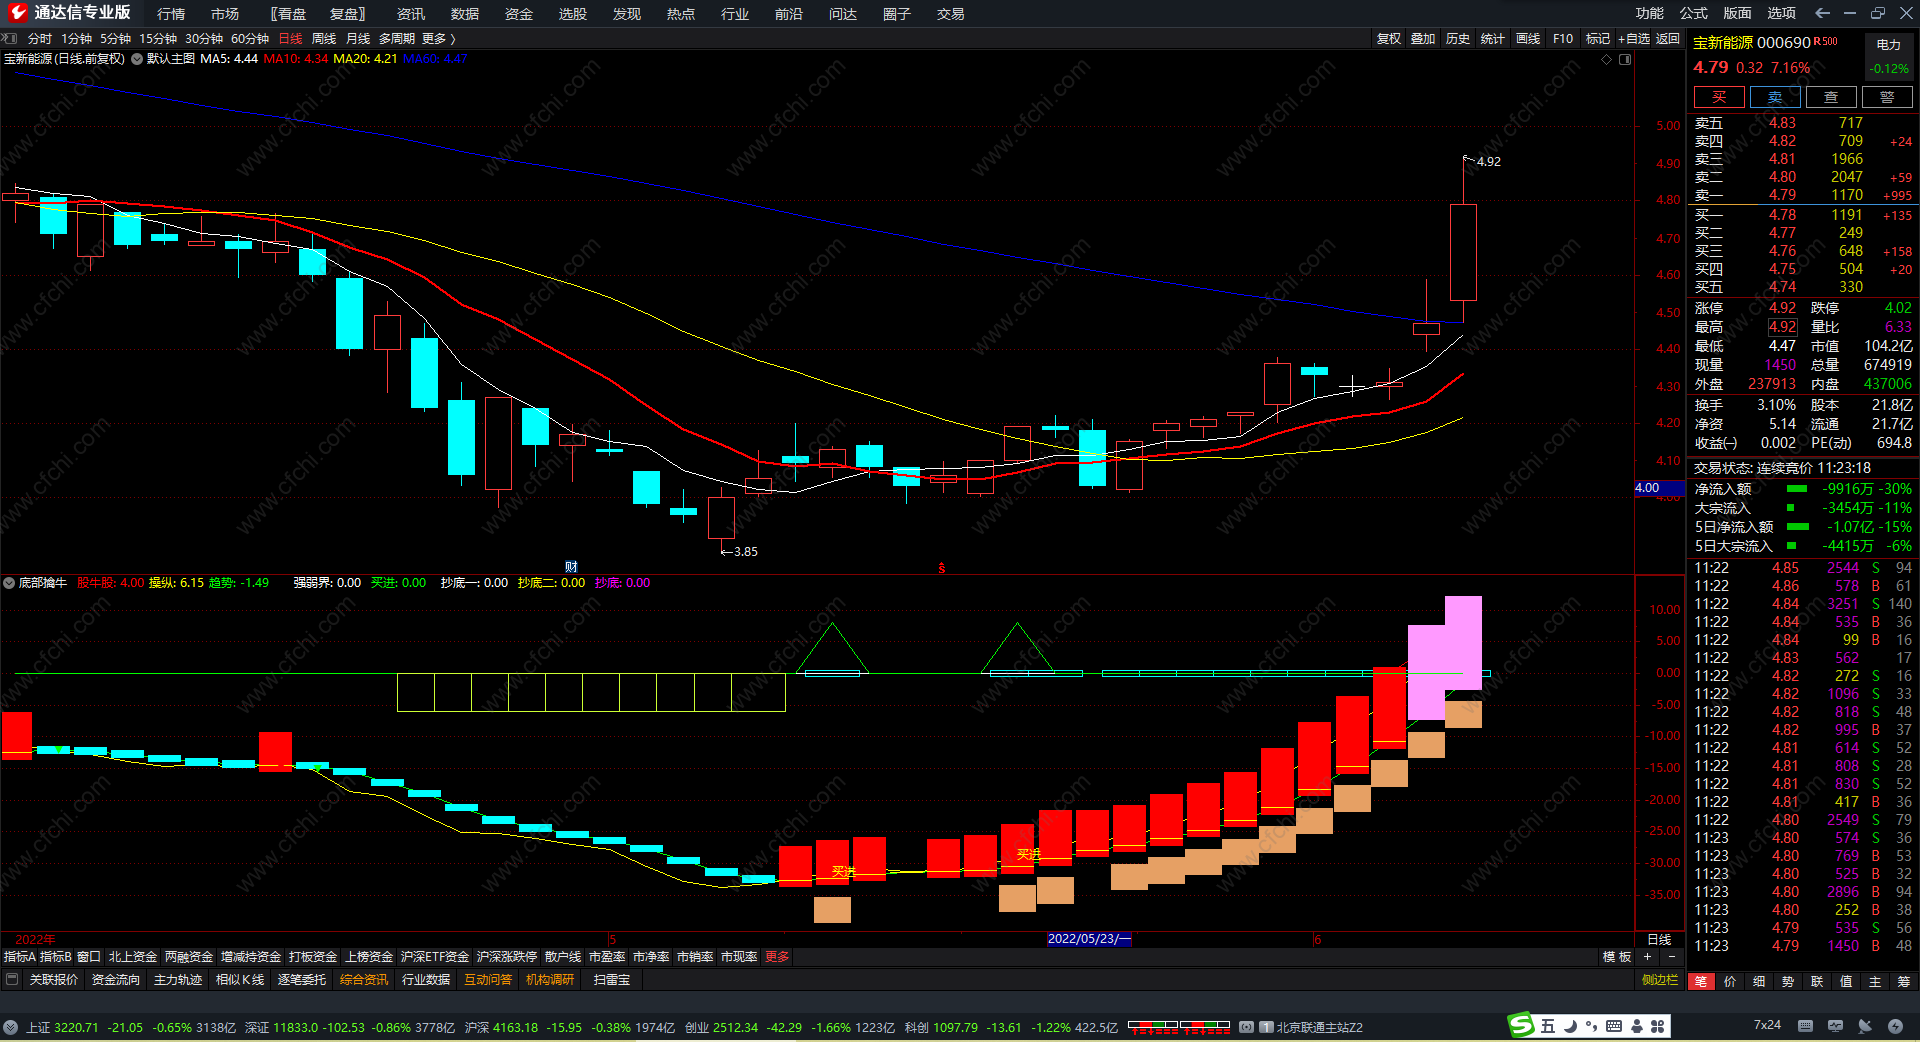Click the satellite dish icon in the status bar

coord(1865,1026)
